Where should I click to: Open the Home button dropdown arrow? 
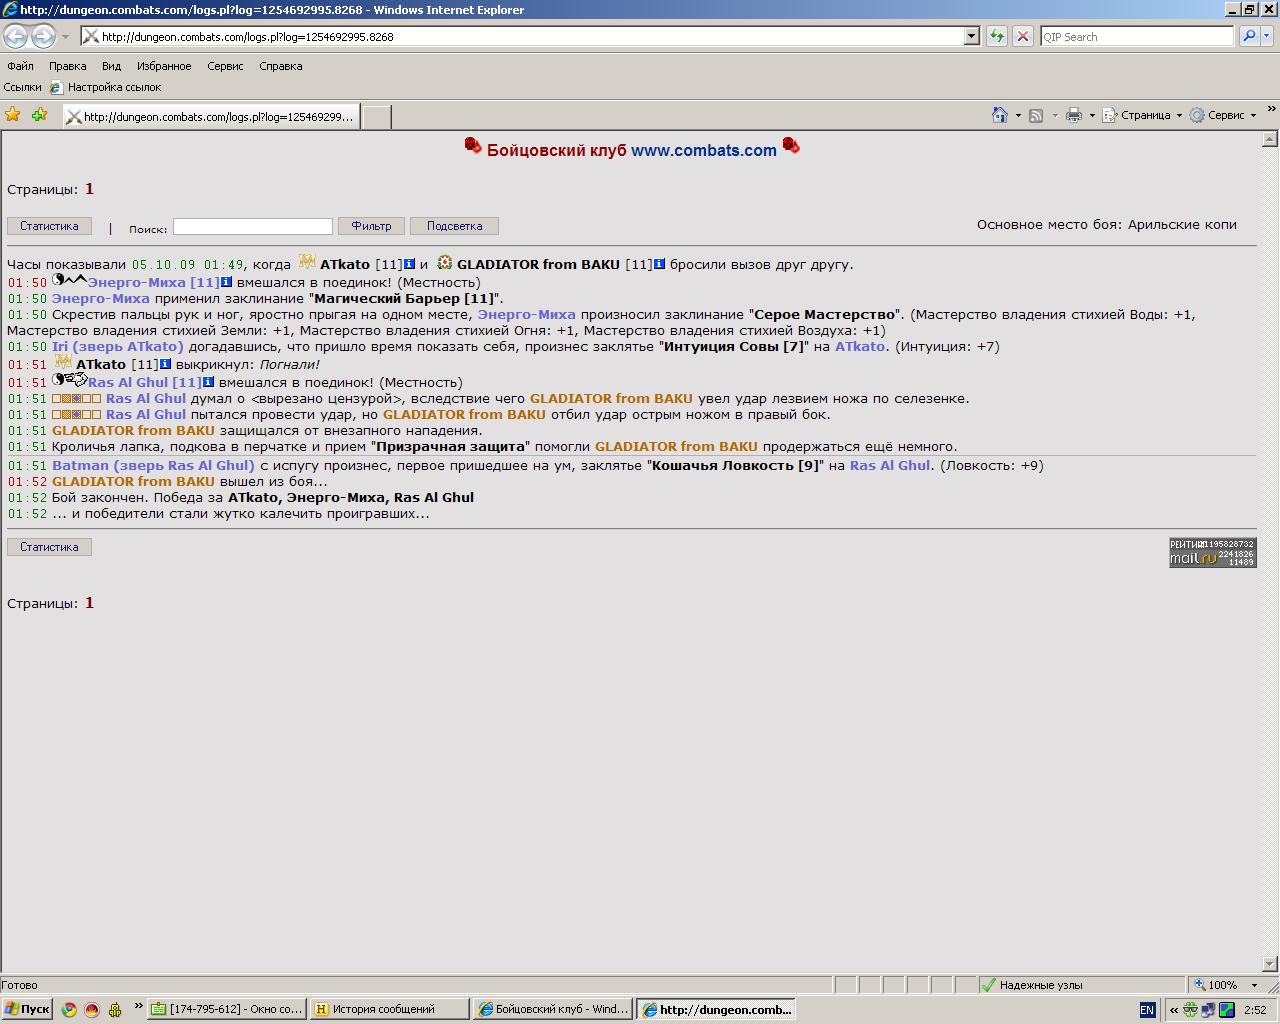pyautogui.click(x=1018, y=115)
